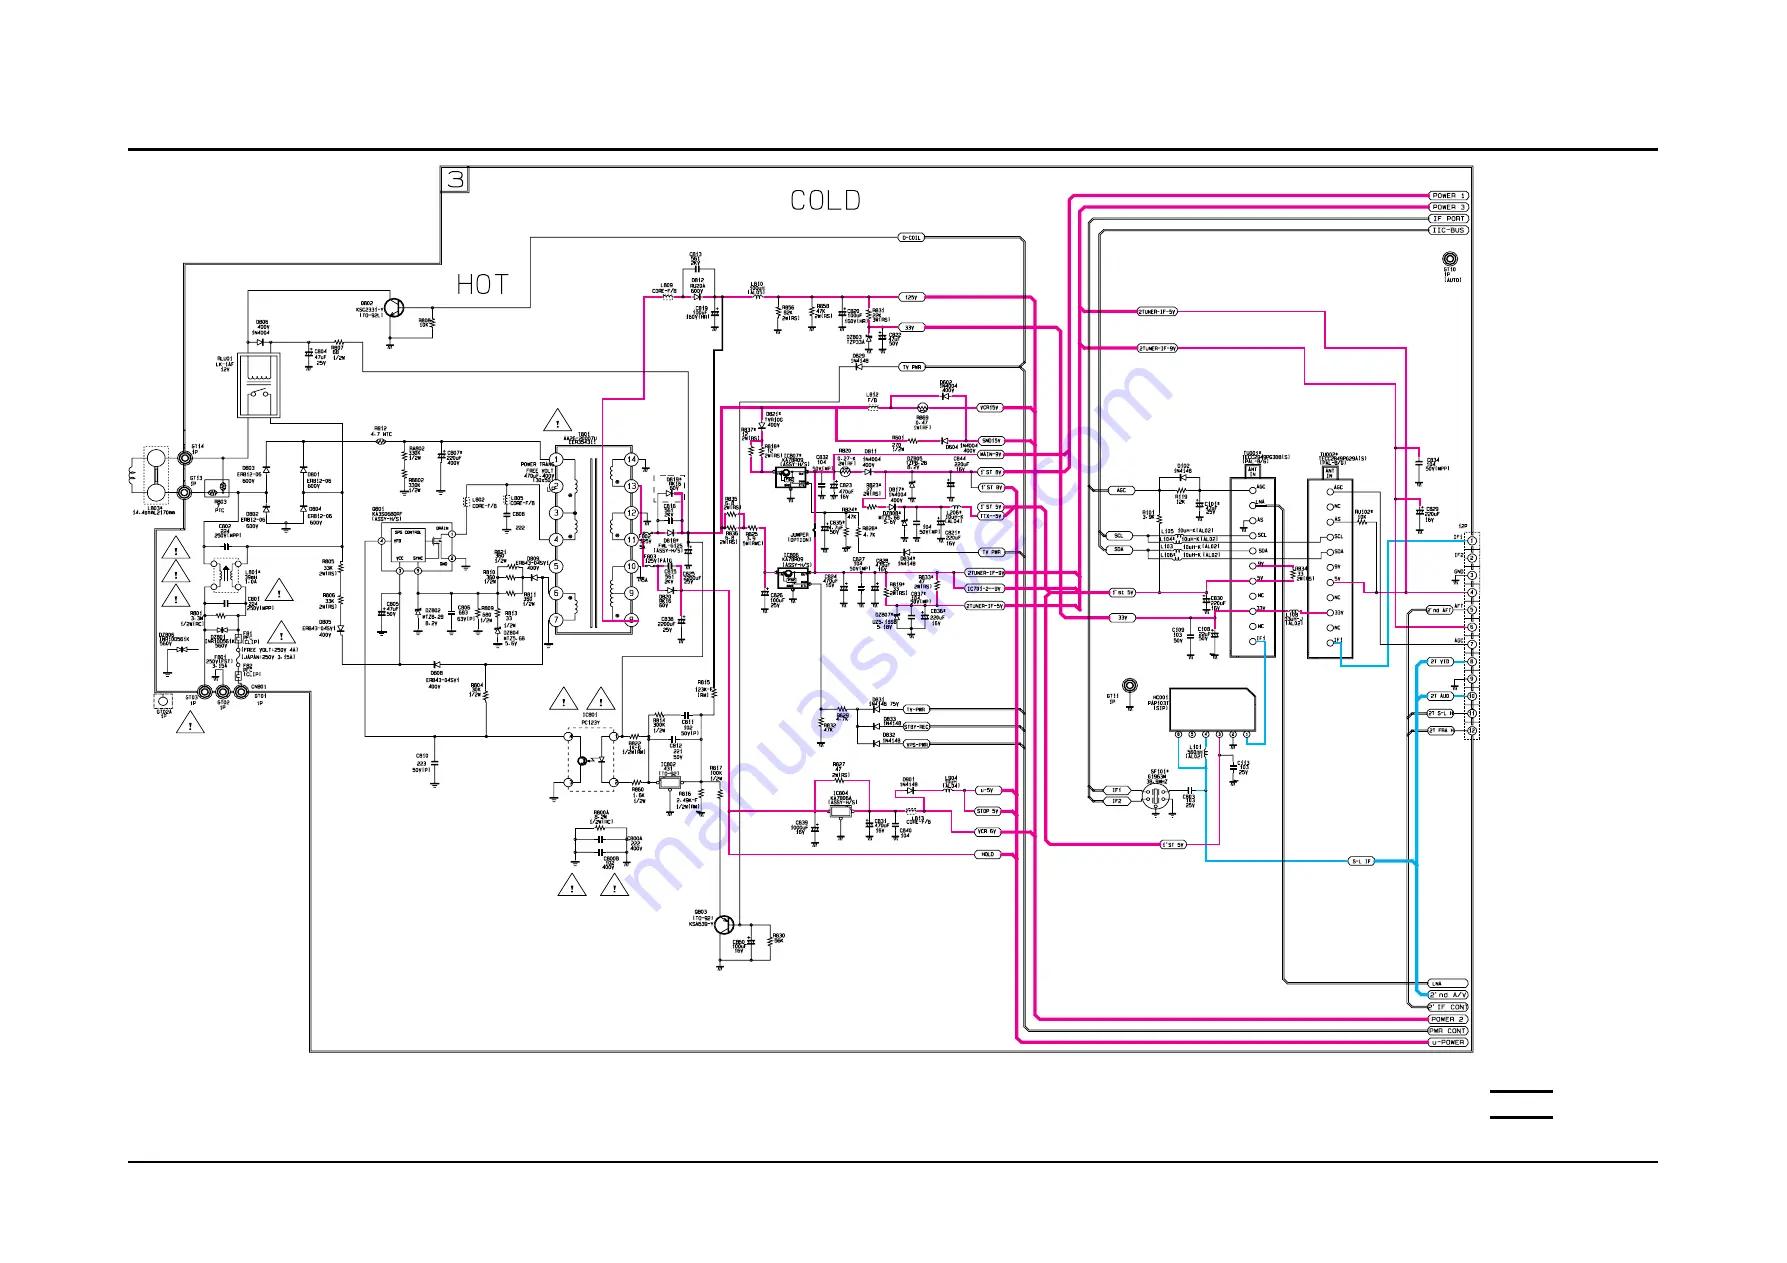
Task: Select the S-L IF net label
Action: (1362, 861)
